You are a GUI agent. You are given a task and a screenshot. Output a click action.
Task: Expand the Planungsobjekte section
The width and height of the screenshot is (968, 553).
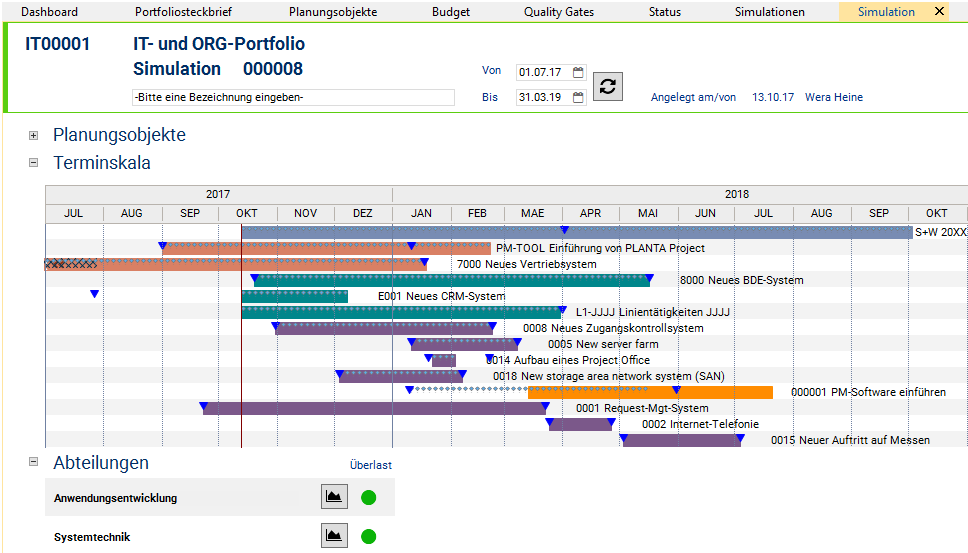33,135
